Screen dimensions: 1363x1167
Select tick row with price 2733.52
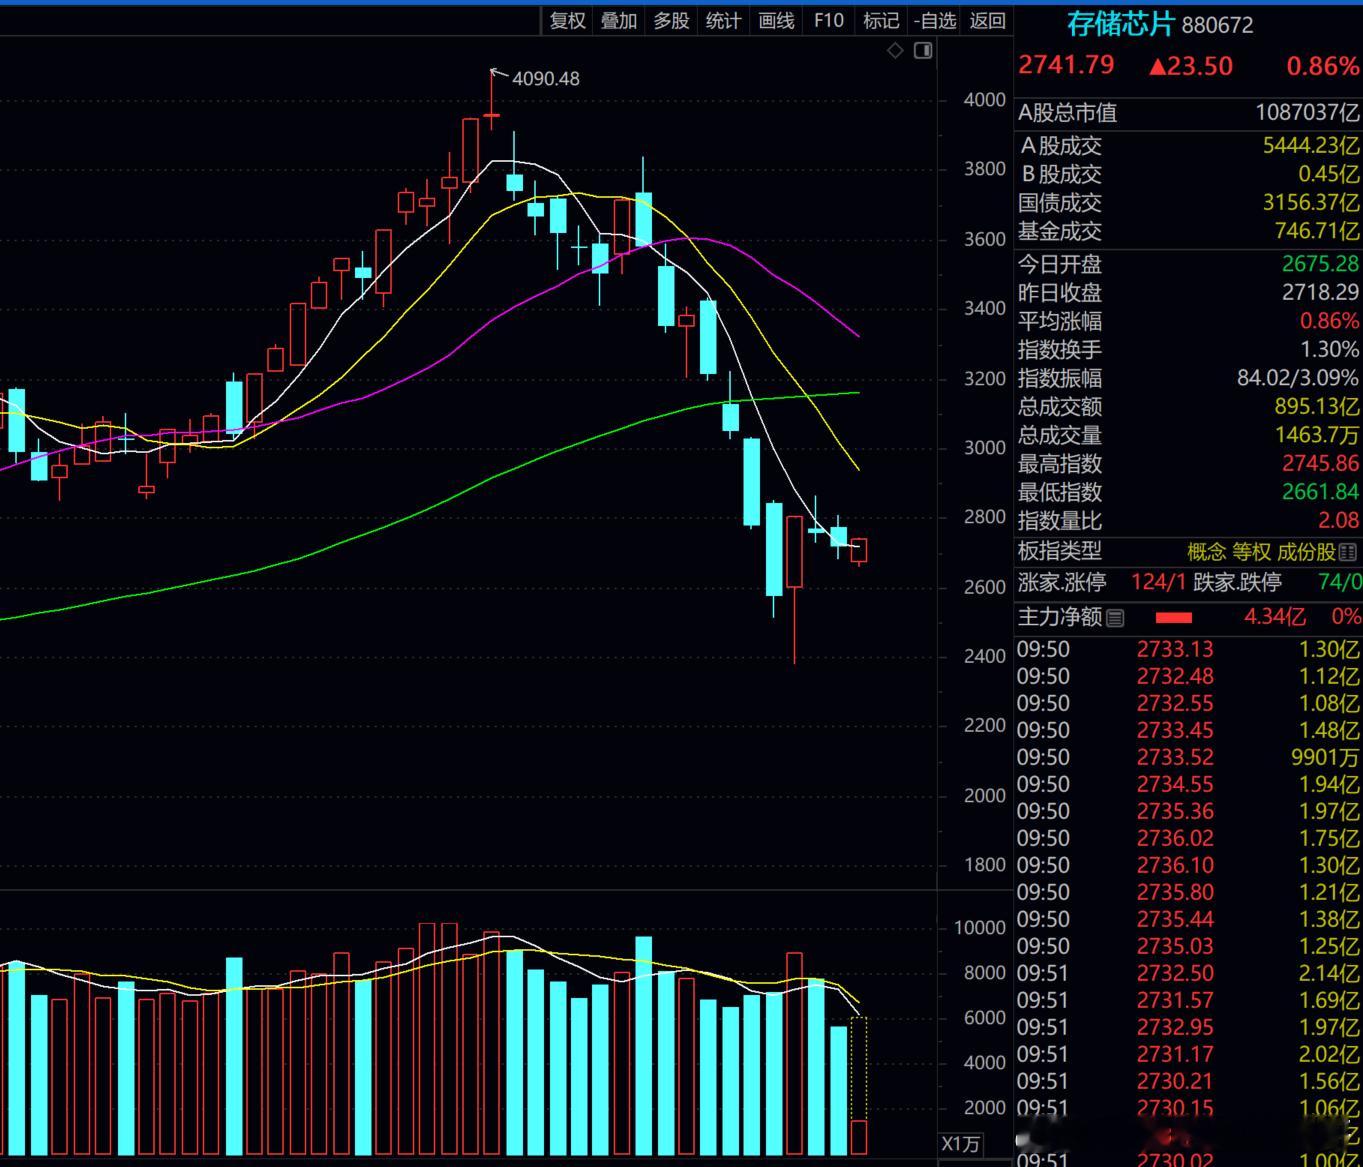point(1188,757)
